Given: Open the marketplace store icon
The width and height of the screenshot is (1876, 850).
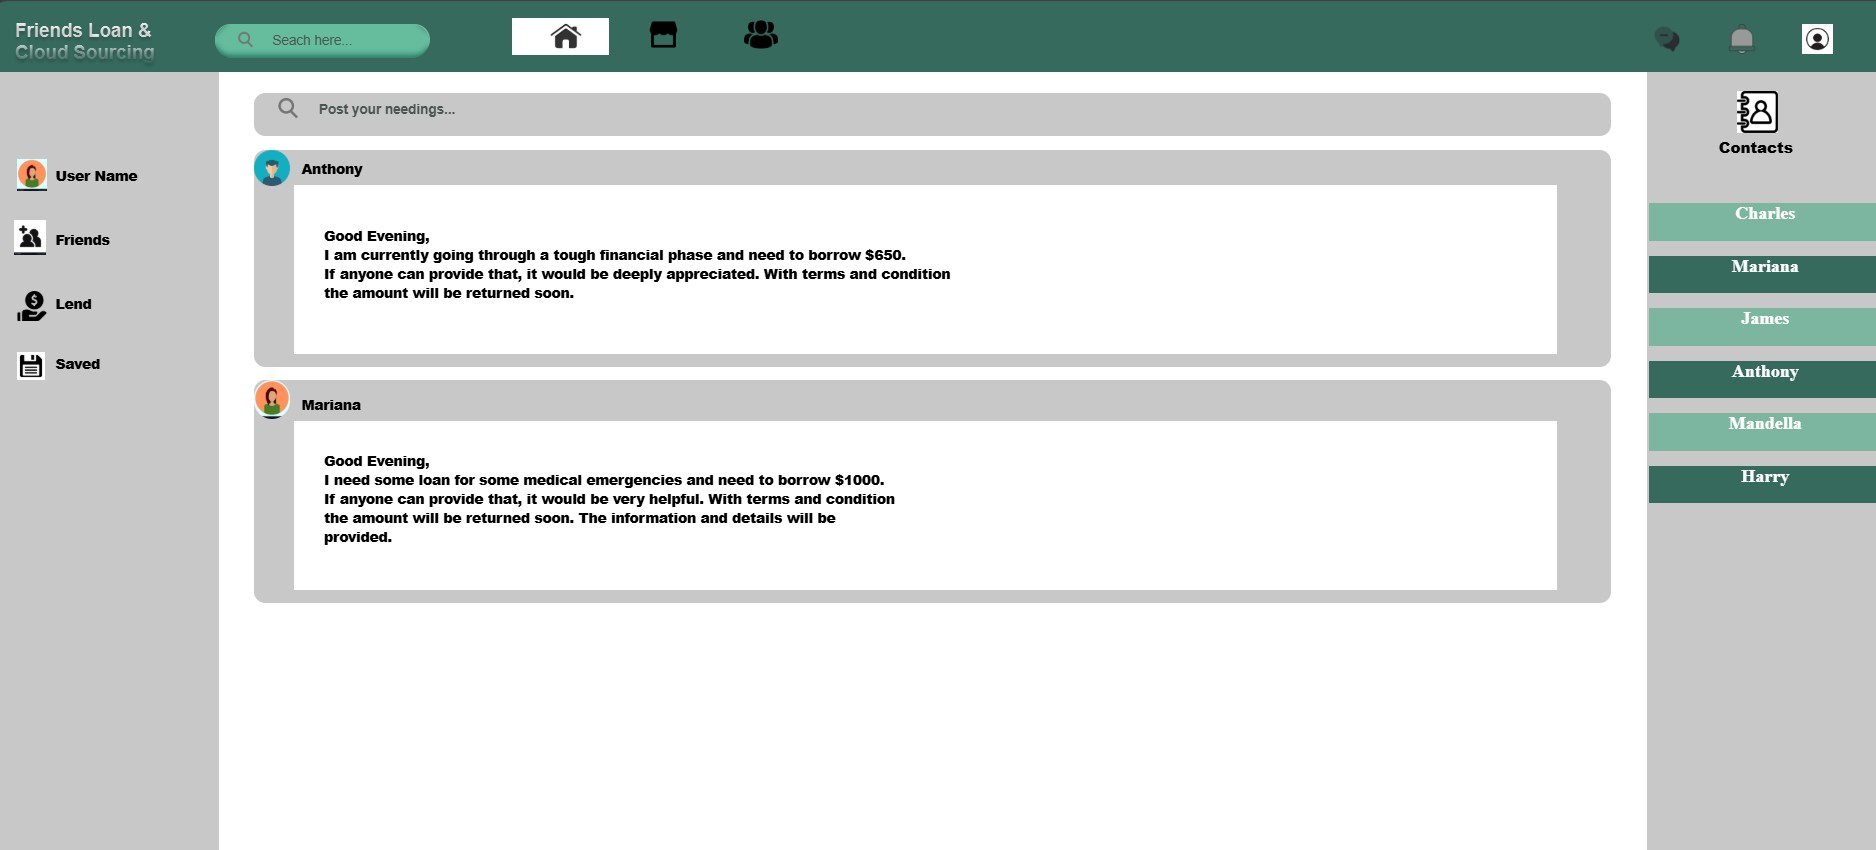Looking at the screenshot, I should coord(663,35).
